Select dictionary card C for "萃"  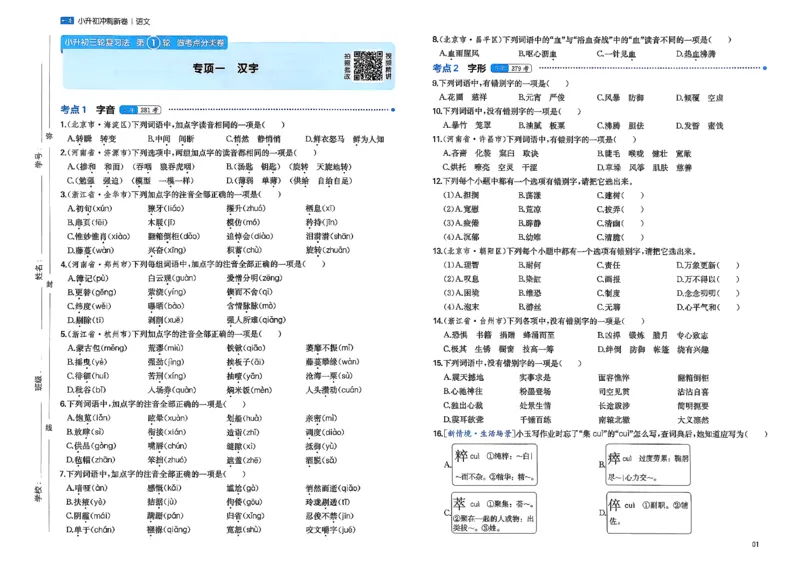coord(494,513)
